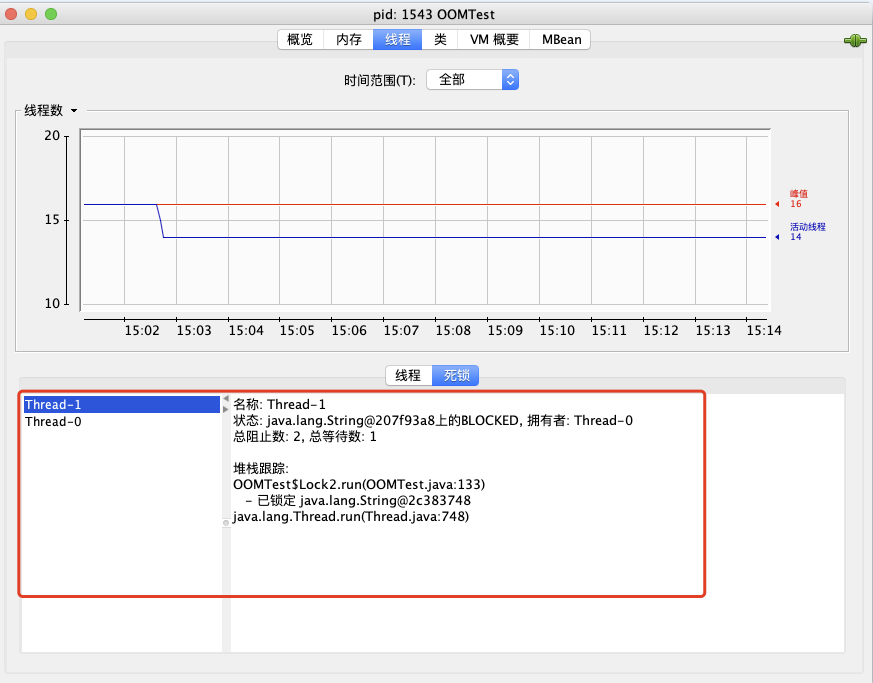Viewport: 873px width, 683px height.
Task: Collapse left pane with split arrow
Action: click(225, 399)
